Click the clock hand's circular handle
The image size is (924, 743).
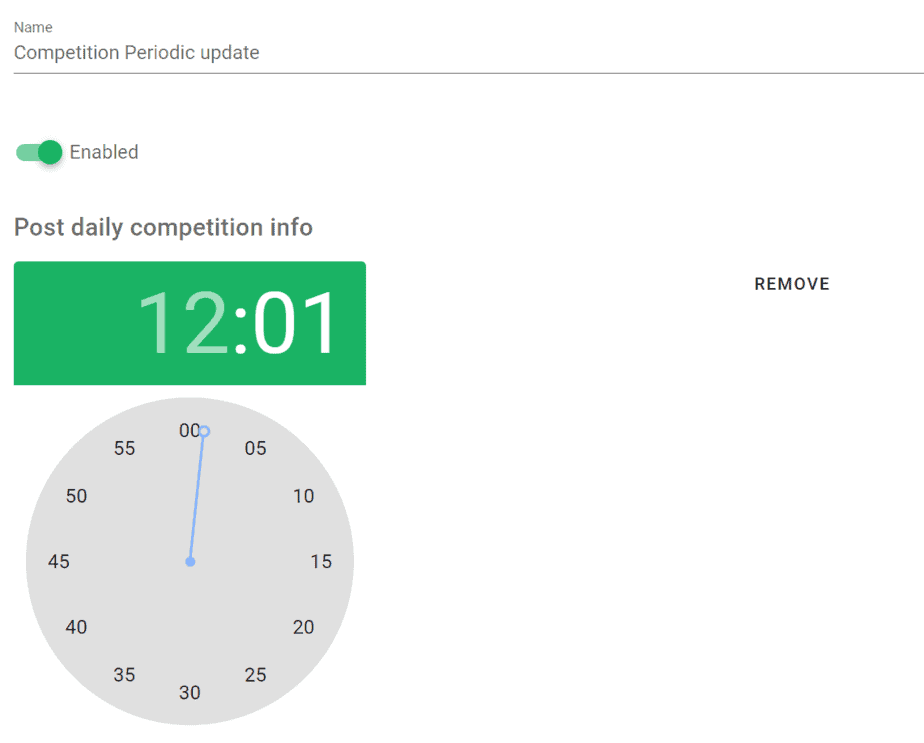point(204,431)
